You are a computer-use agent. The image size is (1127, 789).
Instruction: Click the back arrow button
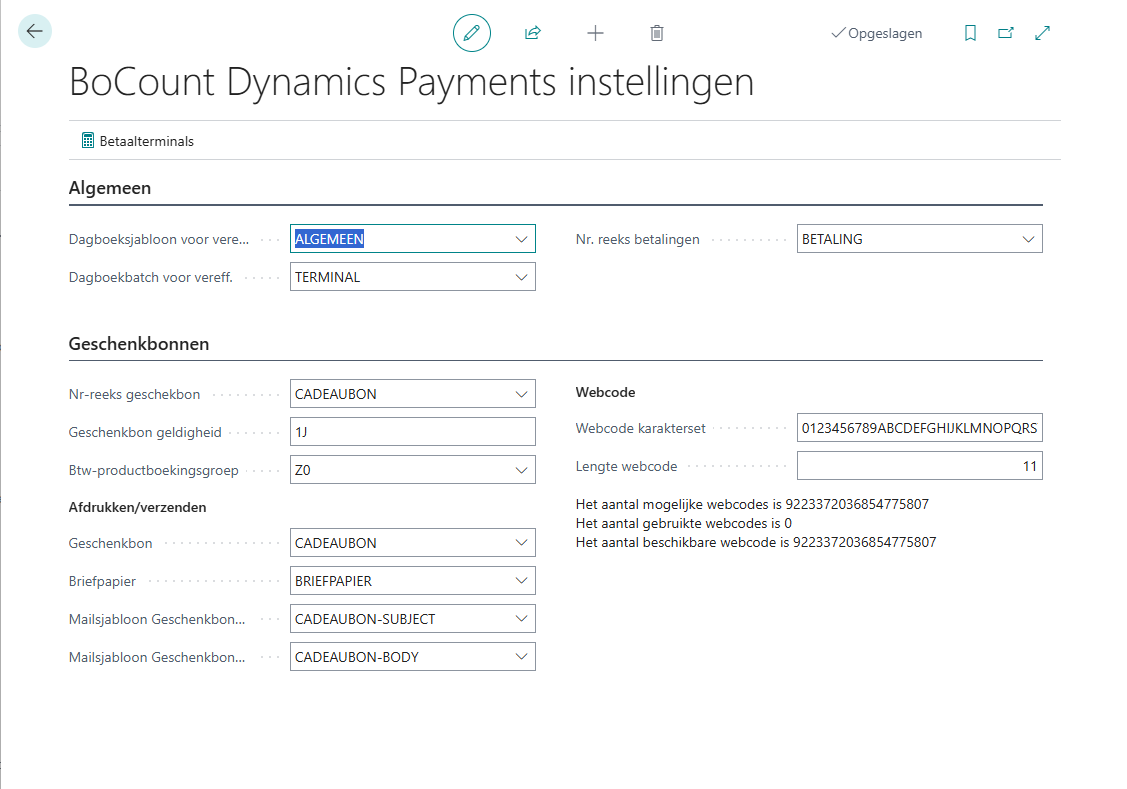pos(35,32)
